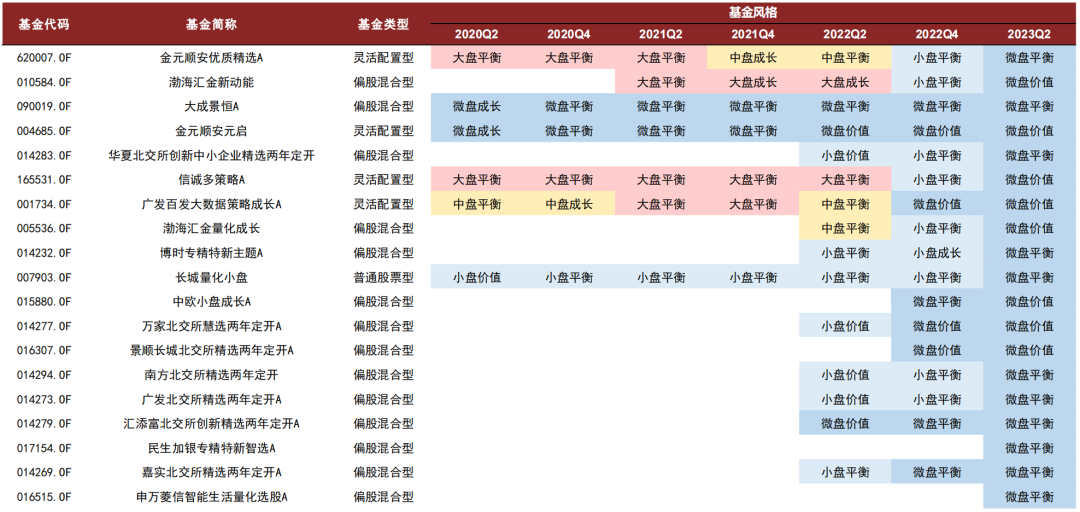Viewport: 1080px width, 512px height.
Task: Select fund name 金元顺安优质精选A
Action: coord(212,58)
